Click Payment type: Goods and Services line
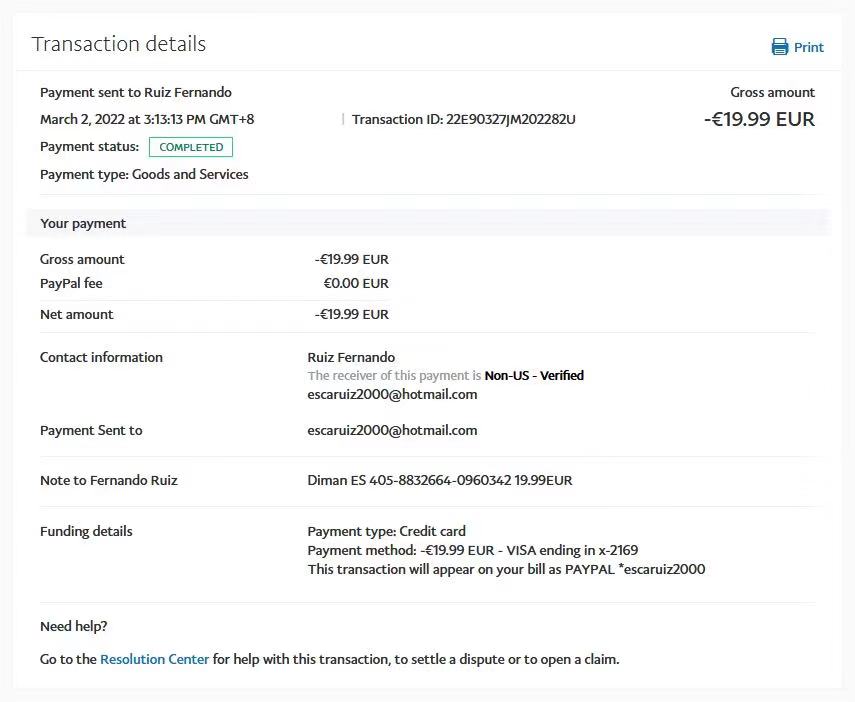This screenshot has height=702, width=855. click(144, 174)
